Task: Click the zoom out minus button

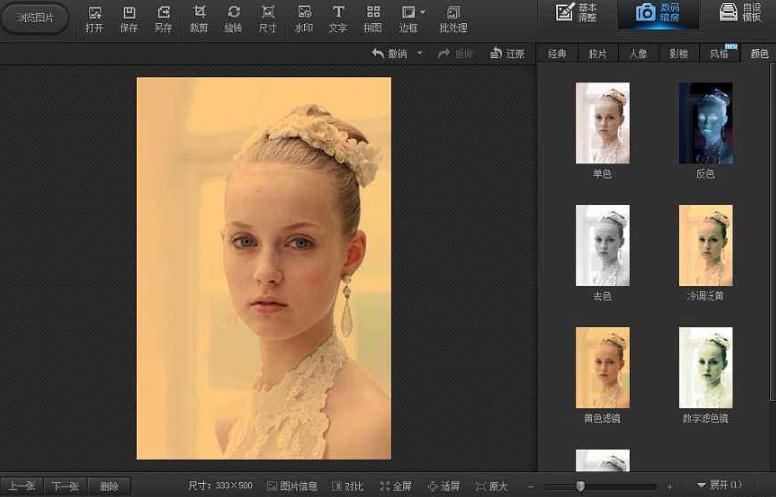Action: point(530,487)
